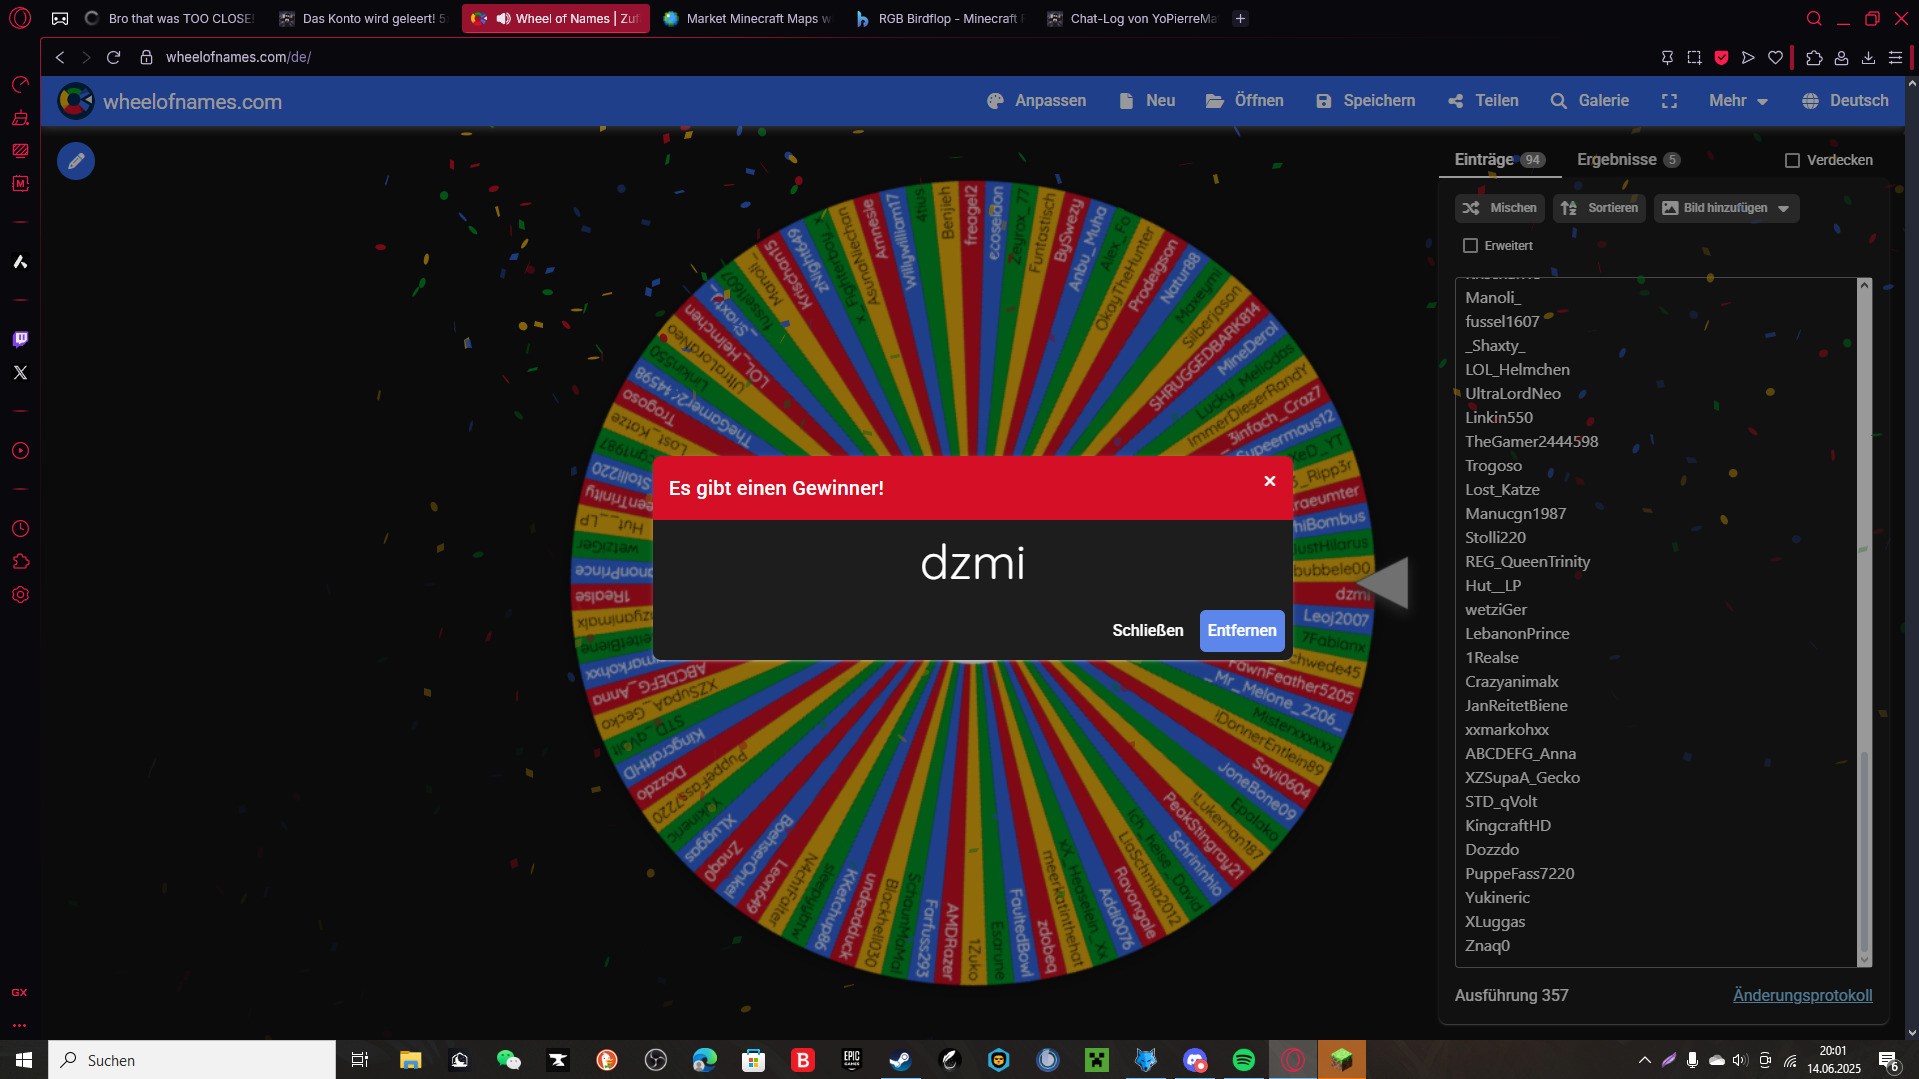
Task: Click the Mischen shuffle button
Action: pos(1499,208)
